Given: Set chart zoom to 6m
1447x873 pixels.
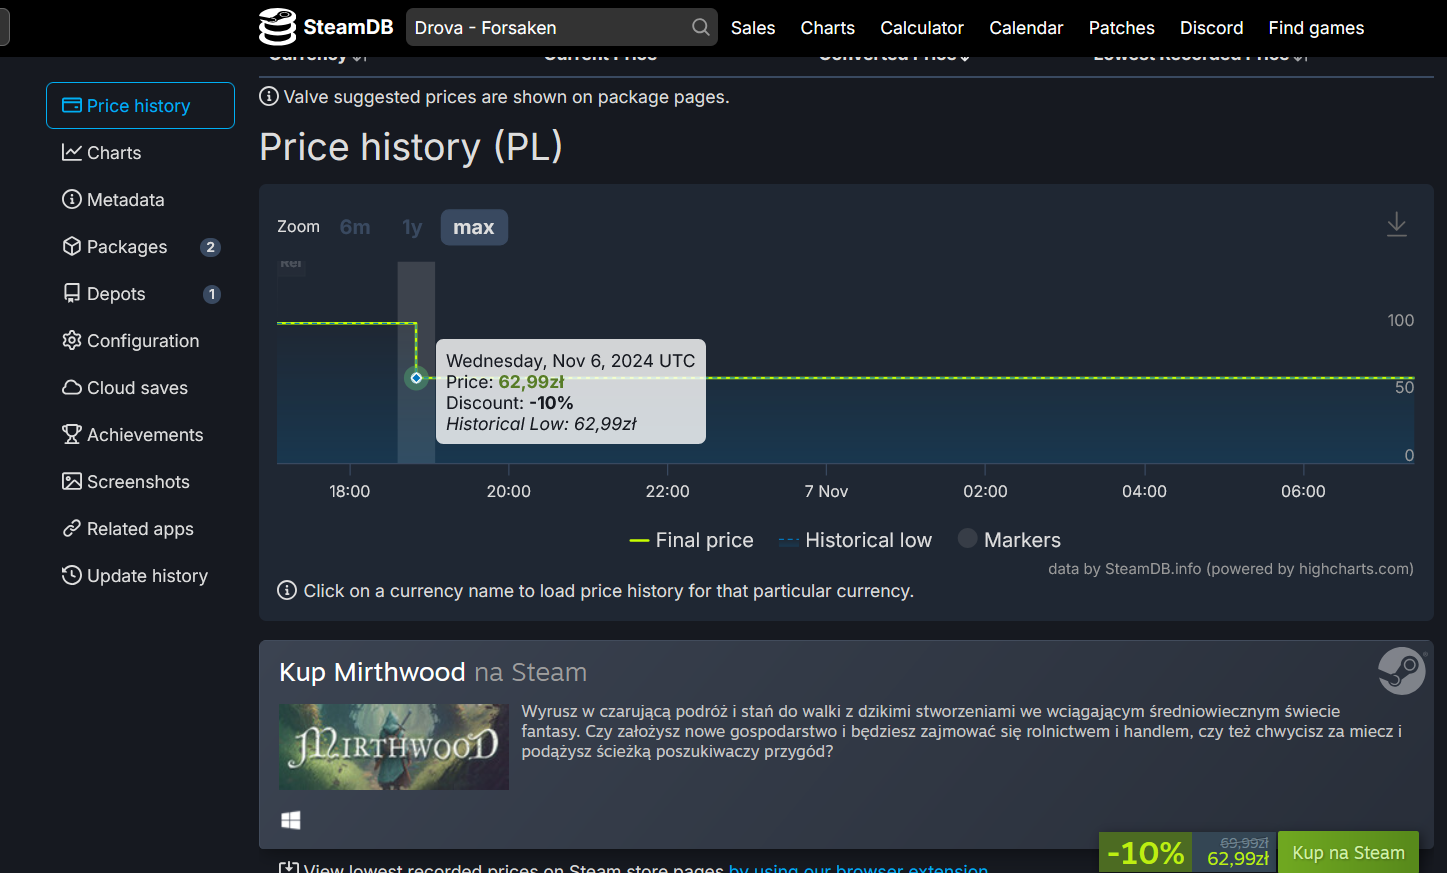Looking at the screenshot, I should [355, 227].
